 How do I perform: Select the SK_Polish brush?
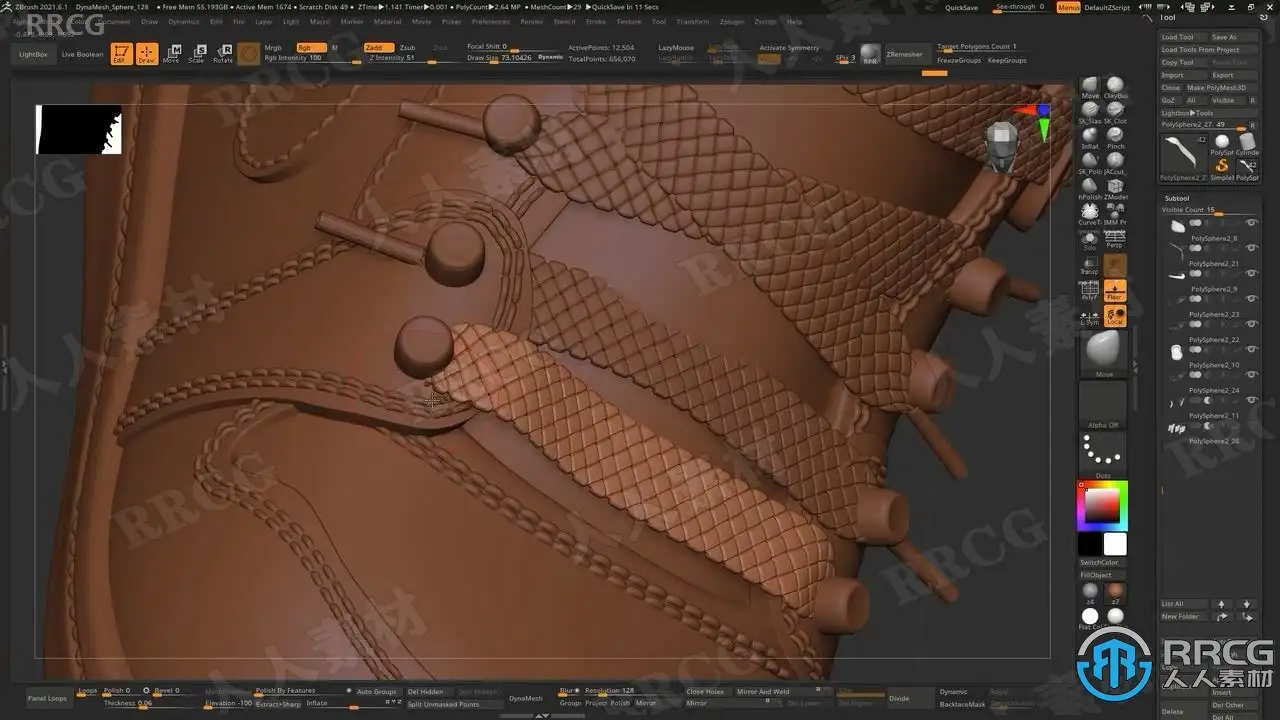pos(1090,163)
